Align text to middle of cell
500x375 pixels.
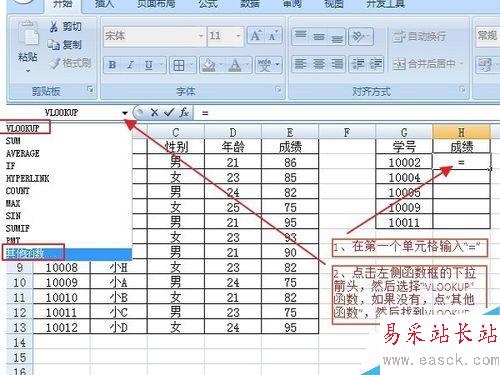coord(319,36)
